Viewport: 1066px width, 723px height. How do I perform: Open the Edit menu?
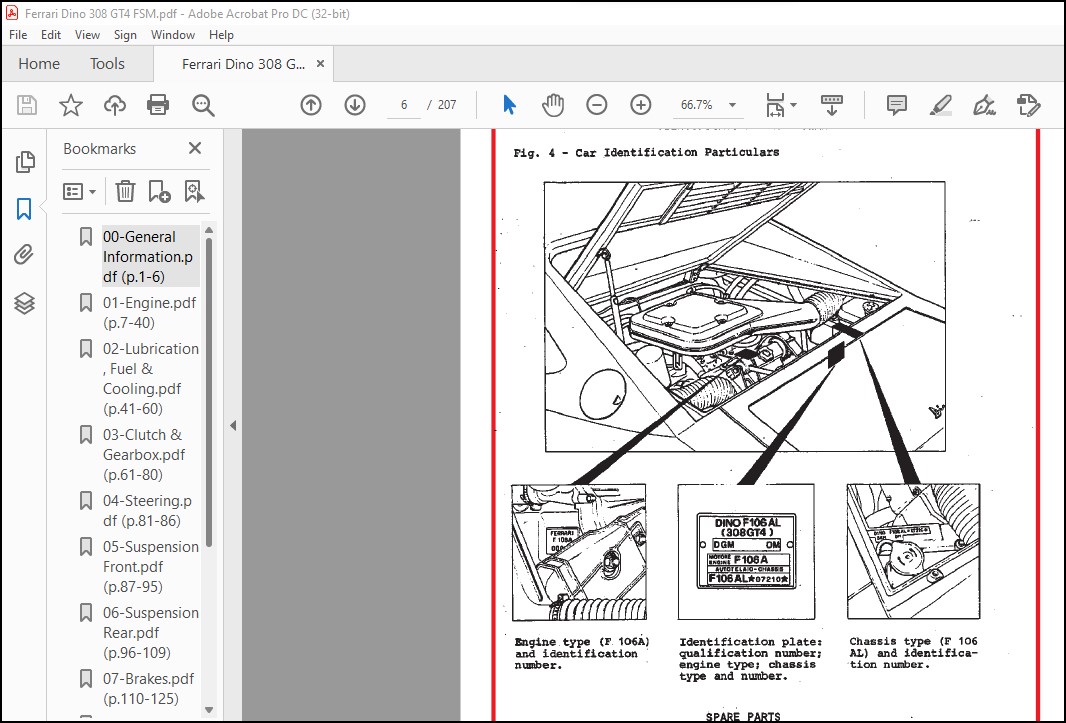[51, 35]
